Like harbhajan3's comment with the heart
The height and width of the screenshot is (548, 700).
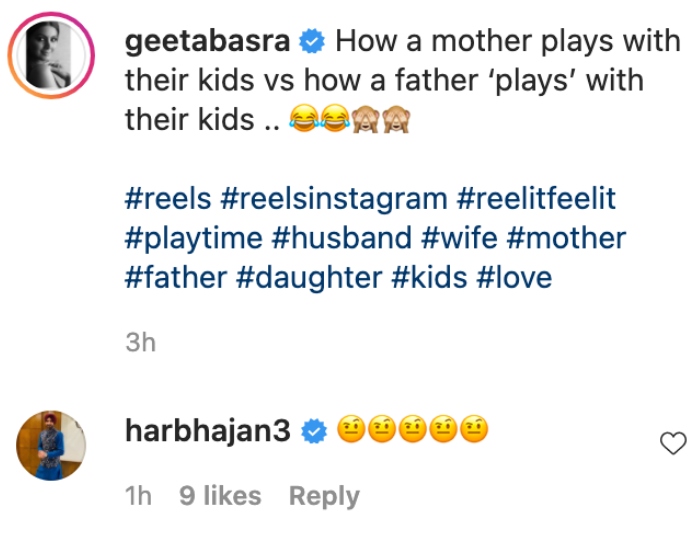675,443
